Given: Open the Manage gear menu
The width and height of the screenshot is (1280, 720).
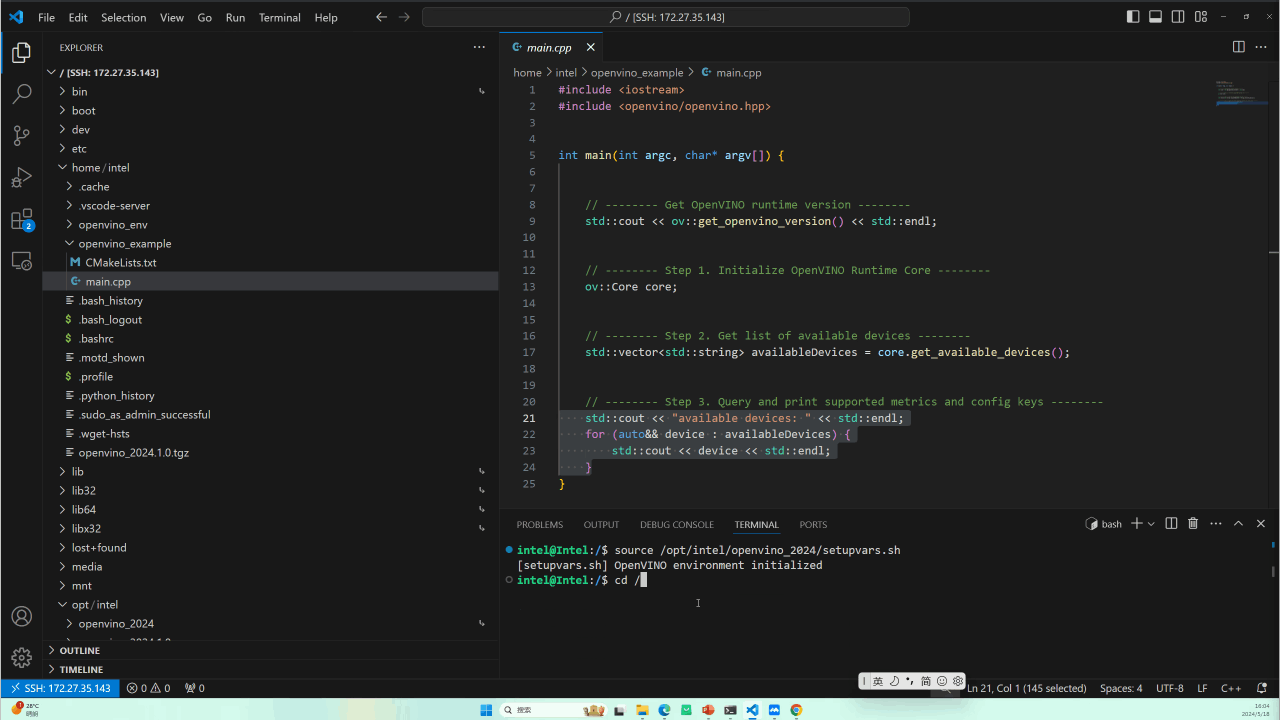Looking at the screenshot, I should click(21, 657).
